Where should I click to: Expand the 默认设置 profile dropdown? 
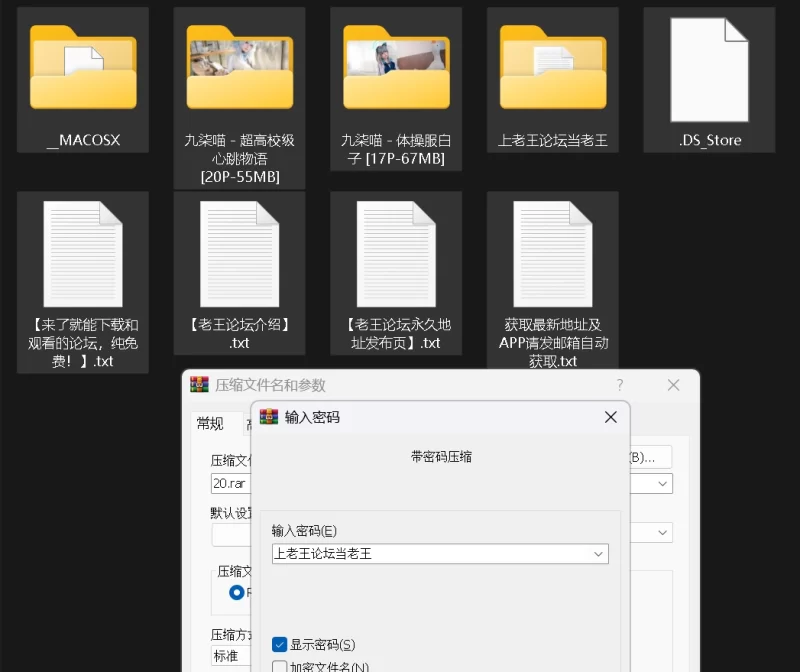[x=663, y=533]
